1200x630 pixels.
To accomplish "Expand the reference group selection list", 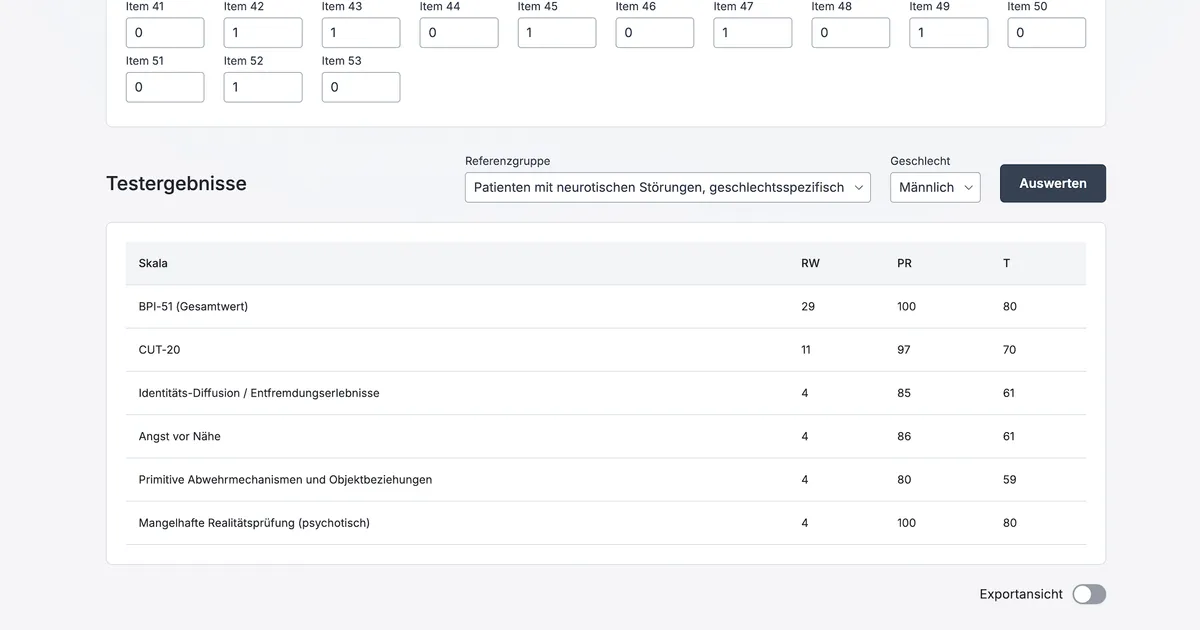I will tap(667, 187).
